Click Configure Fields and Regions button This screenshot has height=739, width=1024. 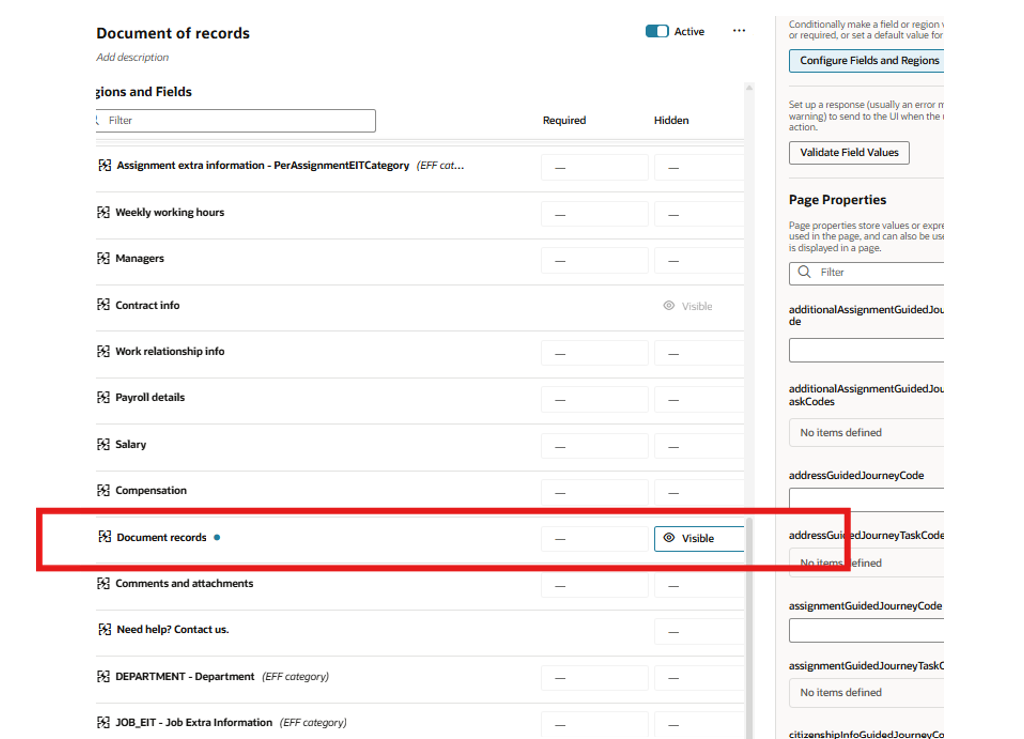coord(867,61)
